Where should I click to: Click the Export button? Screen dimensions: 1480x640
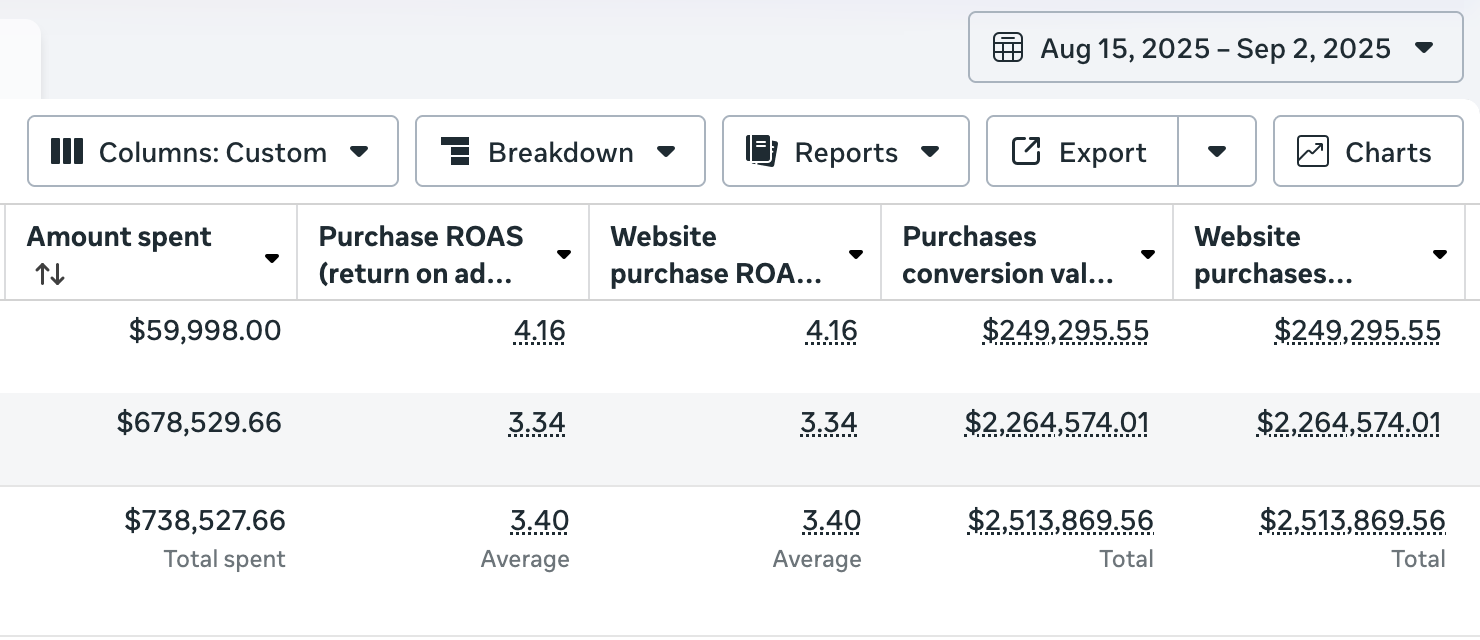tap(1081, 151)
